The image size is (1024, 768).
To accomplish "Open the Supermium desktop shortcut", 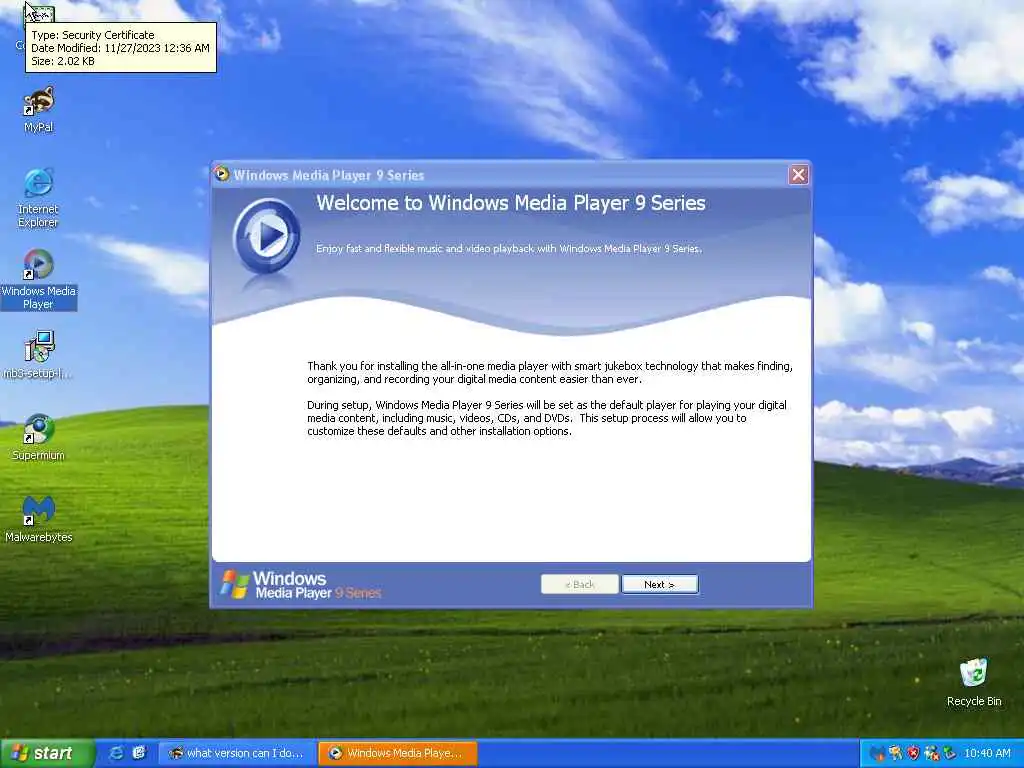I will point(39,437).
